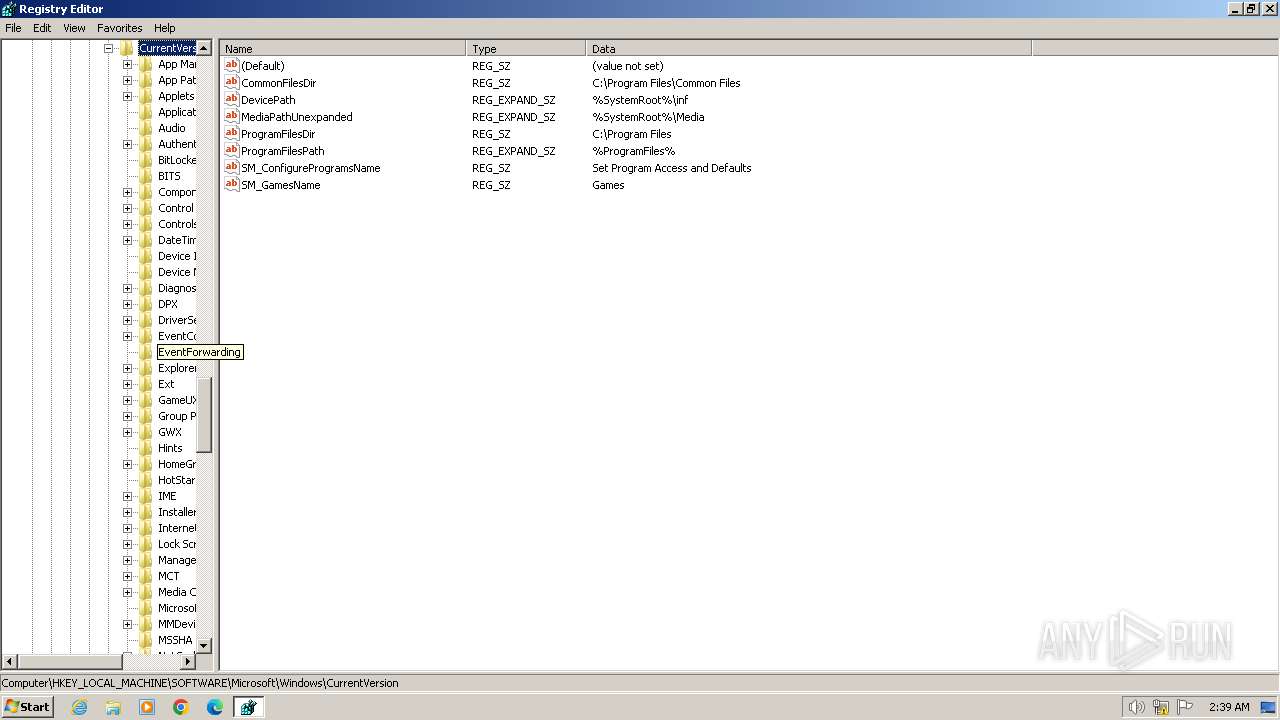Expand the Control Panel key node

pos(127,208)
